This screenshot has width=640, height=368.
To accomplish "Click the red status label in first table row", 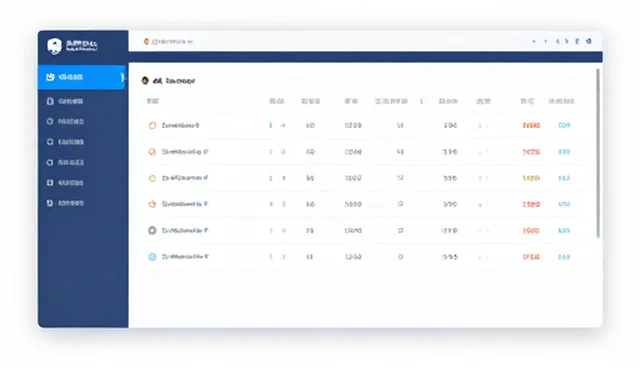I will click(531, 125).
